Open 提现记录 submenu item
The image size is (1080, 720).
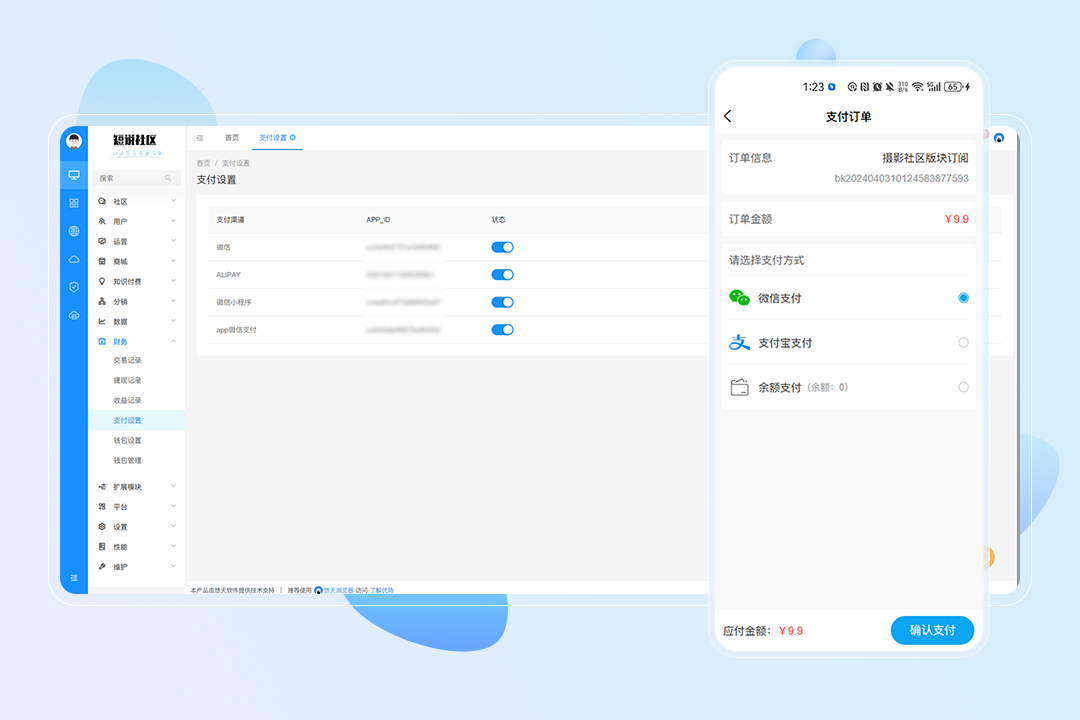coord(127,380)
